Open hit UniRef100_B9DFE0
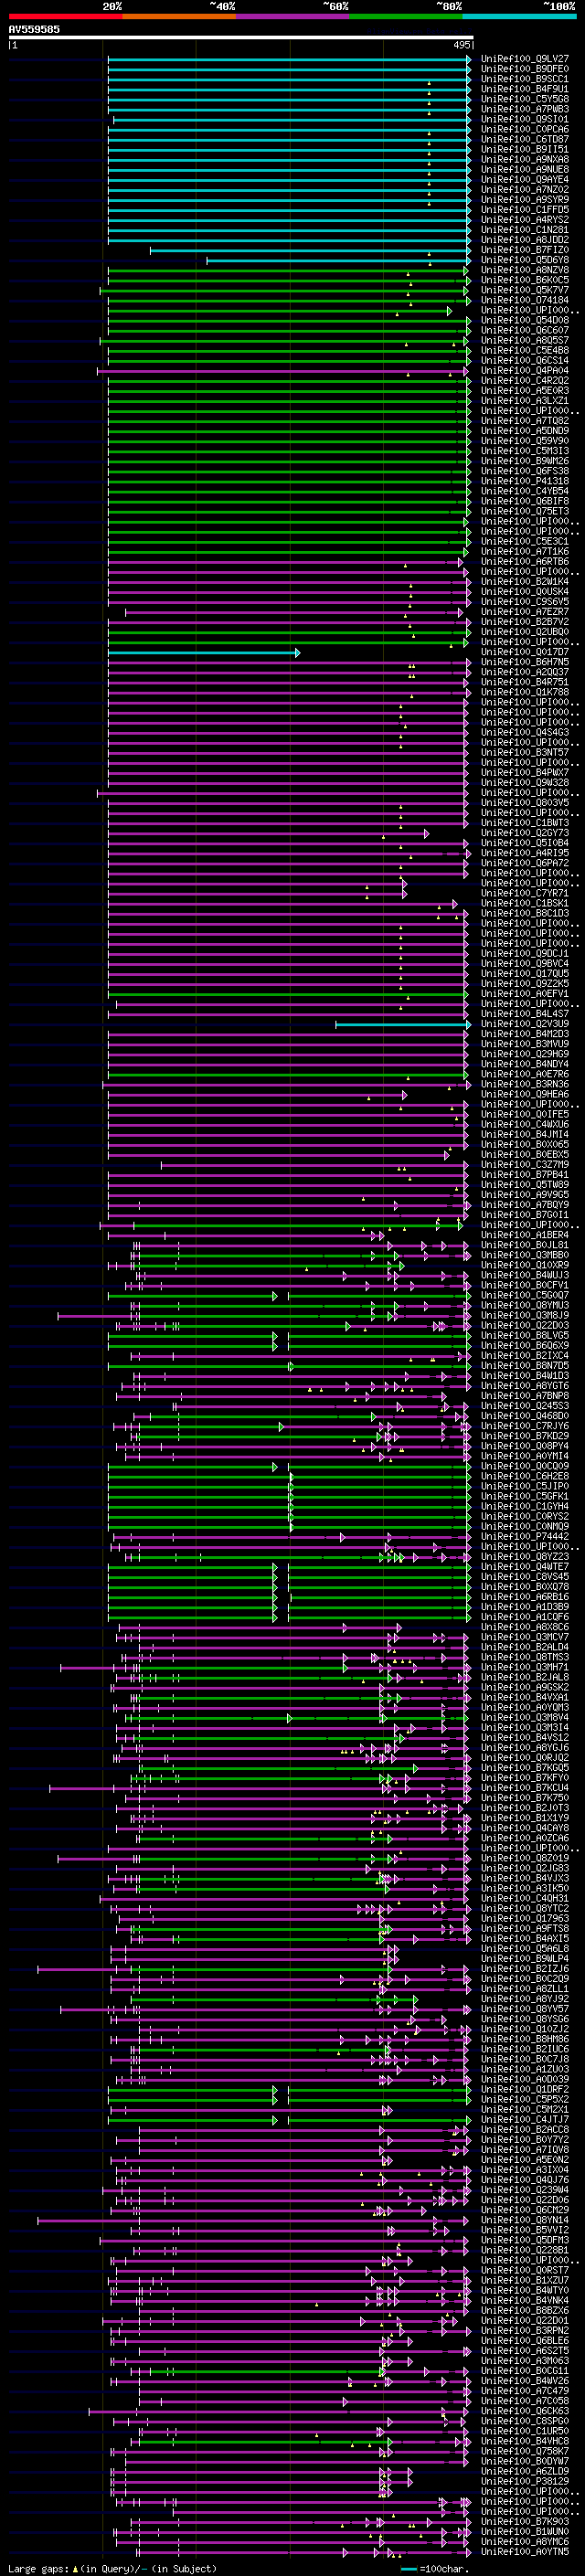 525,69
